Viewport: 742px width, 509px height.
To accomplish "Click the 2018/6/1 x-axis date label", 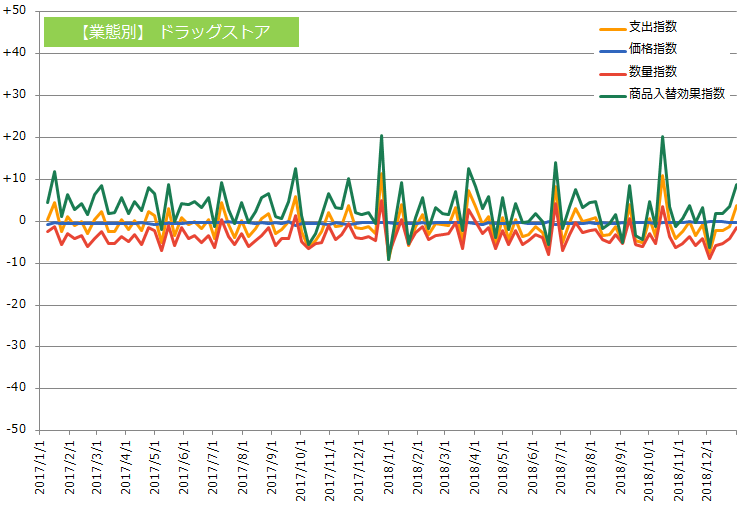I will [532, 468].
